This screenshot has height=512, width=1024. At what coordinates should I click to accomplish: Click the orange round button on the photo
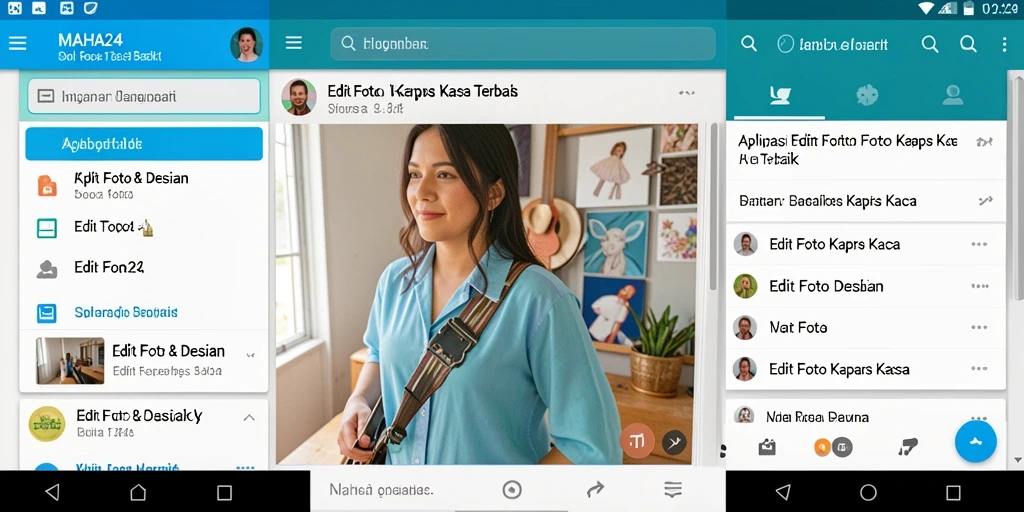pos(637,440)
